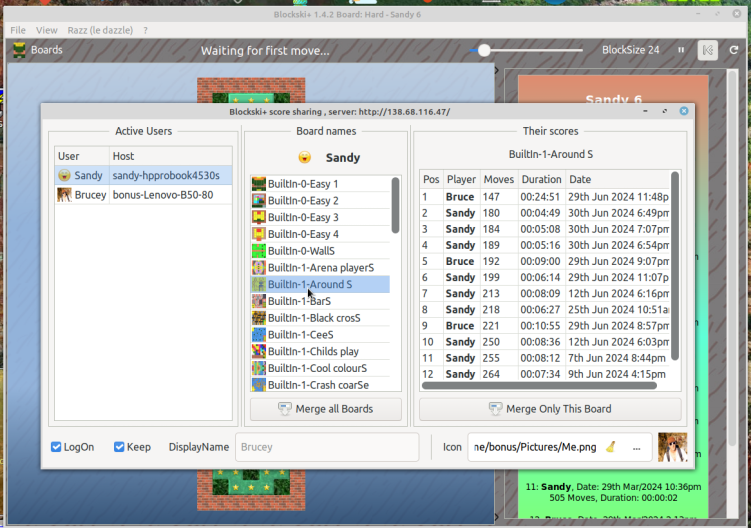The image size is (751, 528).
Task: Open the View menu
Action: pyautogui.click(x=47, y=30)
